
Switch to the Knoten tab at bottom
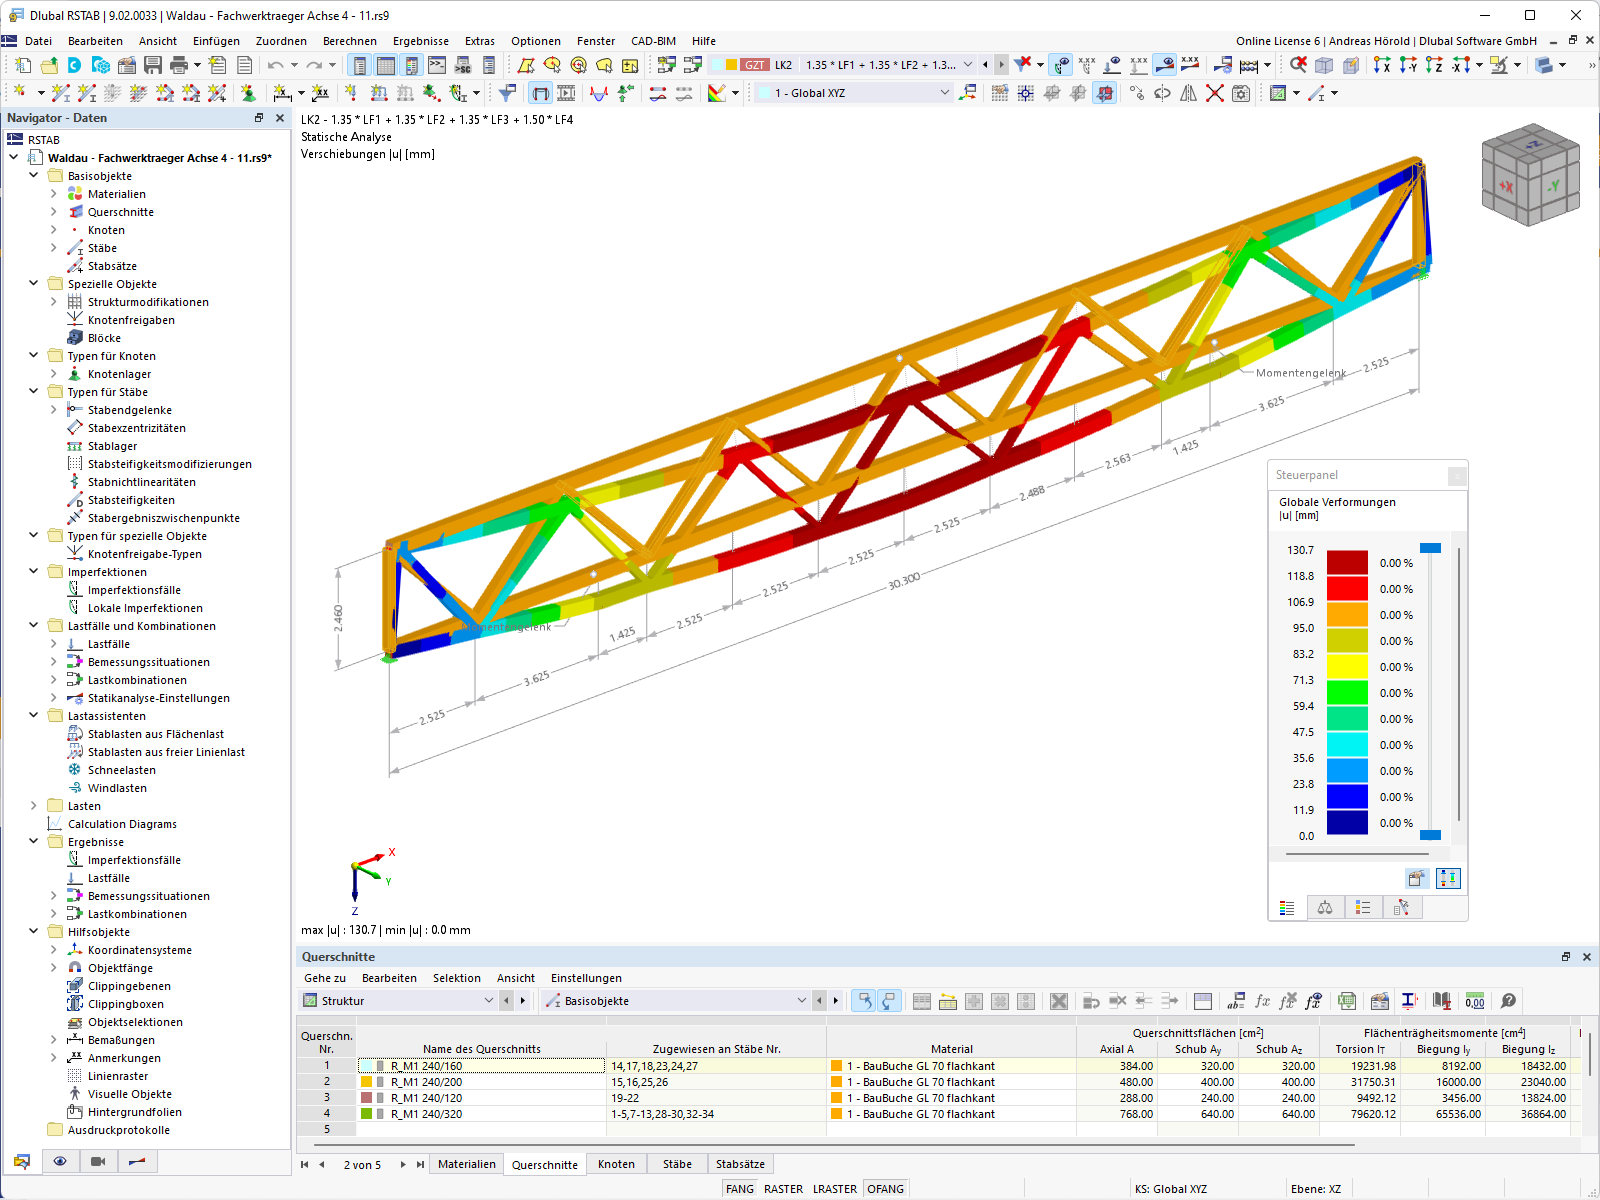pyautogui.click(x=616, y=1163)
